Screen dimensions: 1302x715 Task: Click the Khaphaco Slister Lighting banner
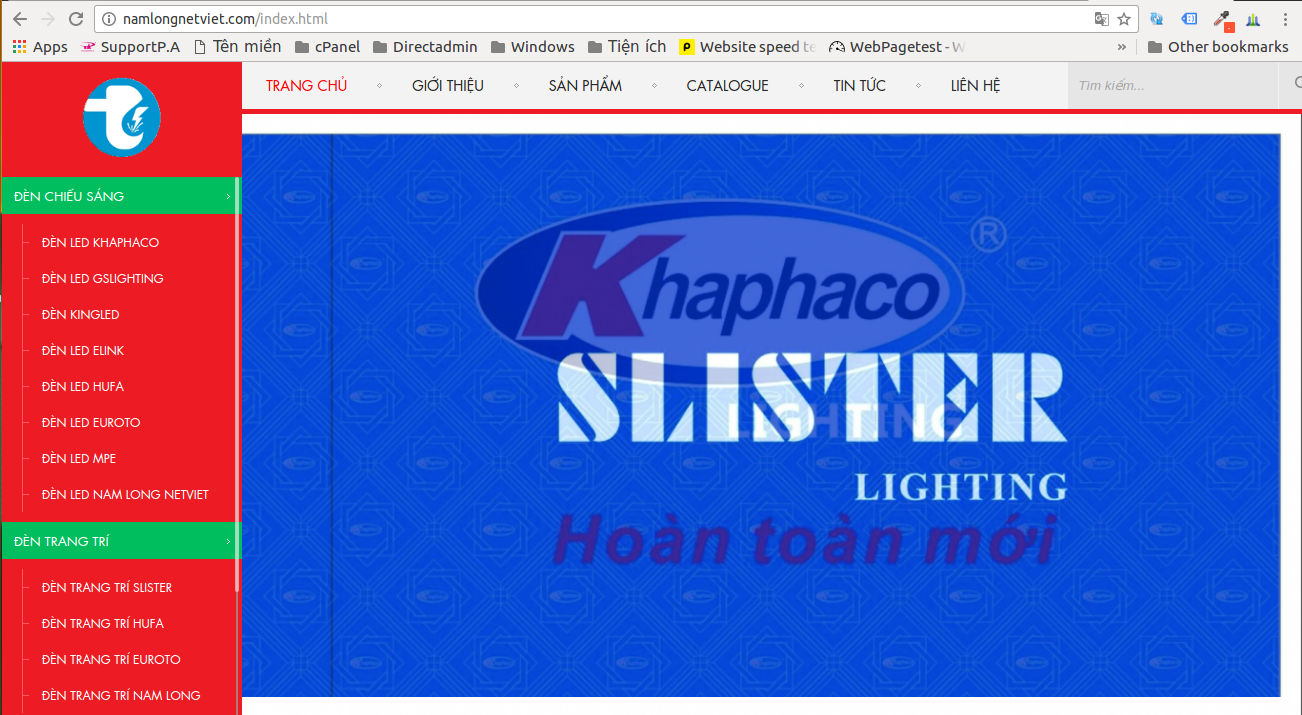(x=761, y=415)
